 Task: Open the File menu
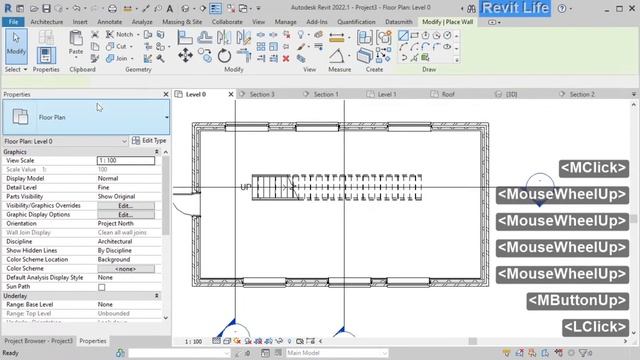pyautogui.click(x=13, y=22)
